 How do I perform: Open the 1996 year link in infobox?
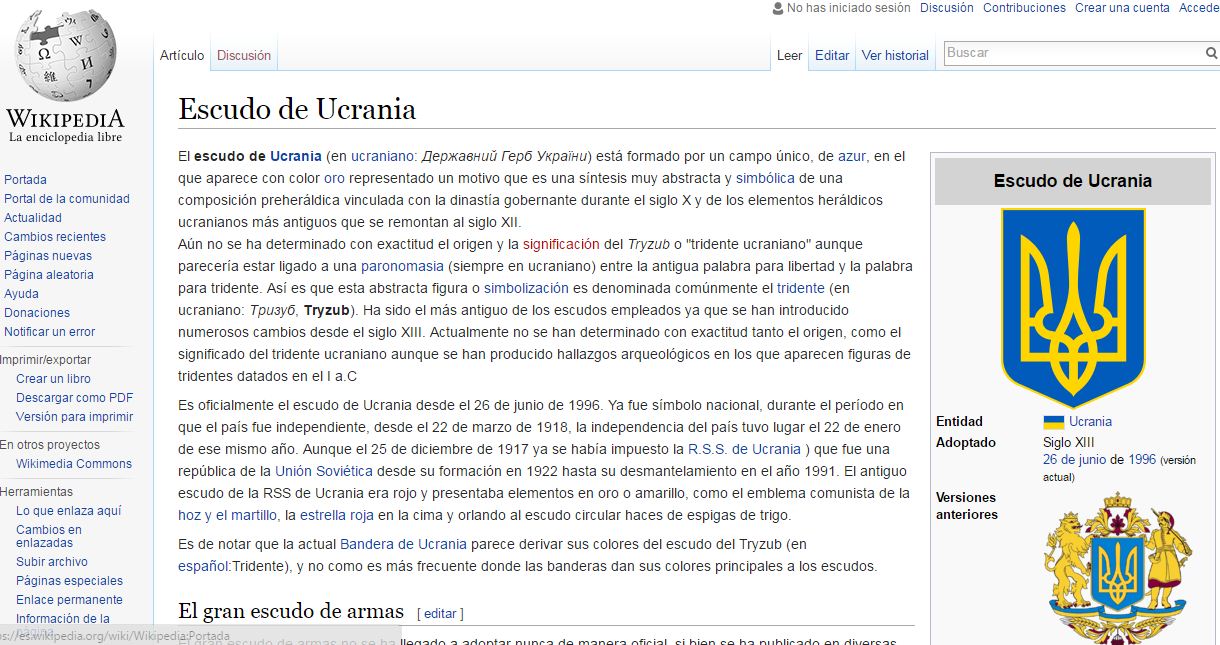click(x=1142, y=460)
